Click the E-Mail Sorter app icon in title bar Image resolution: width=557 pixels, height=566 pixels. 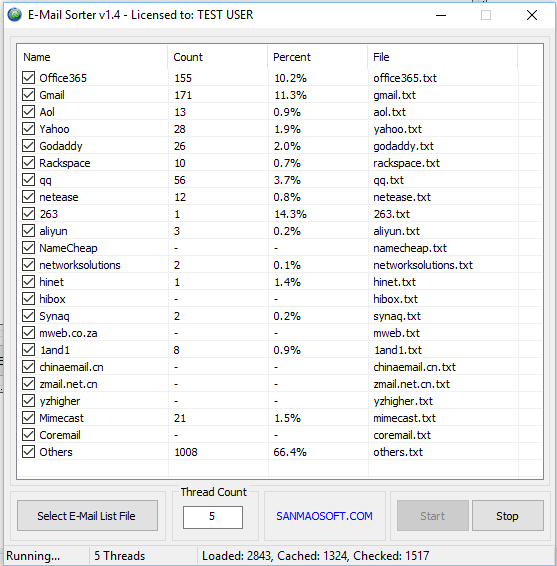(x=14, y=15)
